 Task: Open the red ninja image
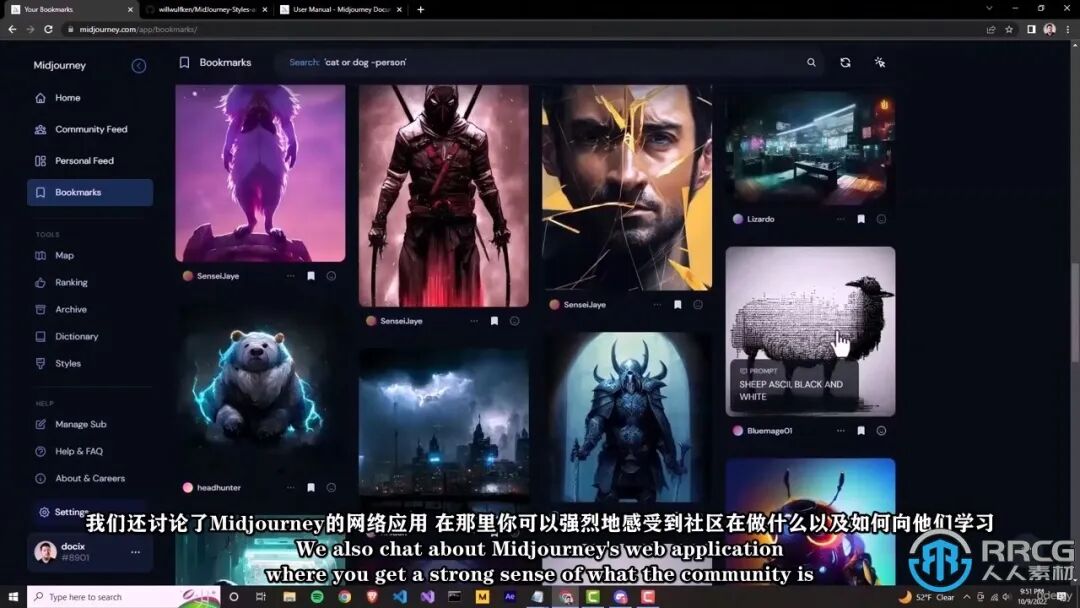coord(444,196)
